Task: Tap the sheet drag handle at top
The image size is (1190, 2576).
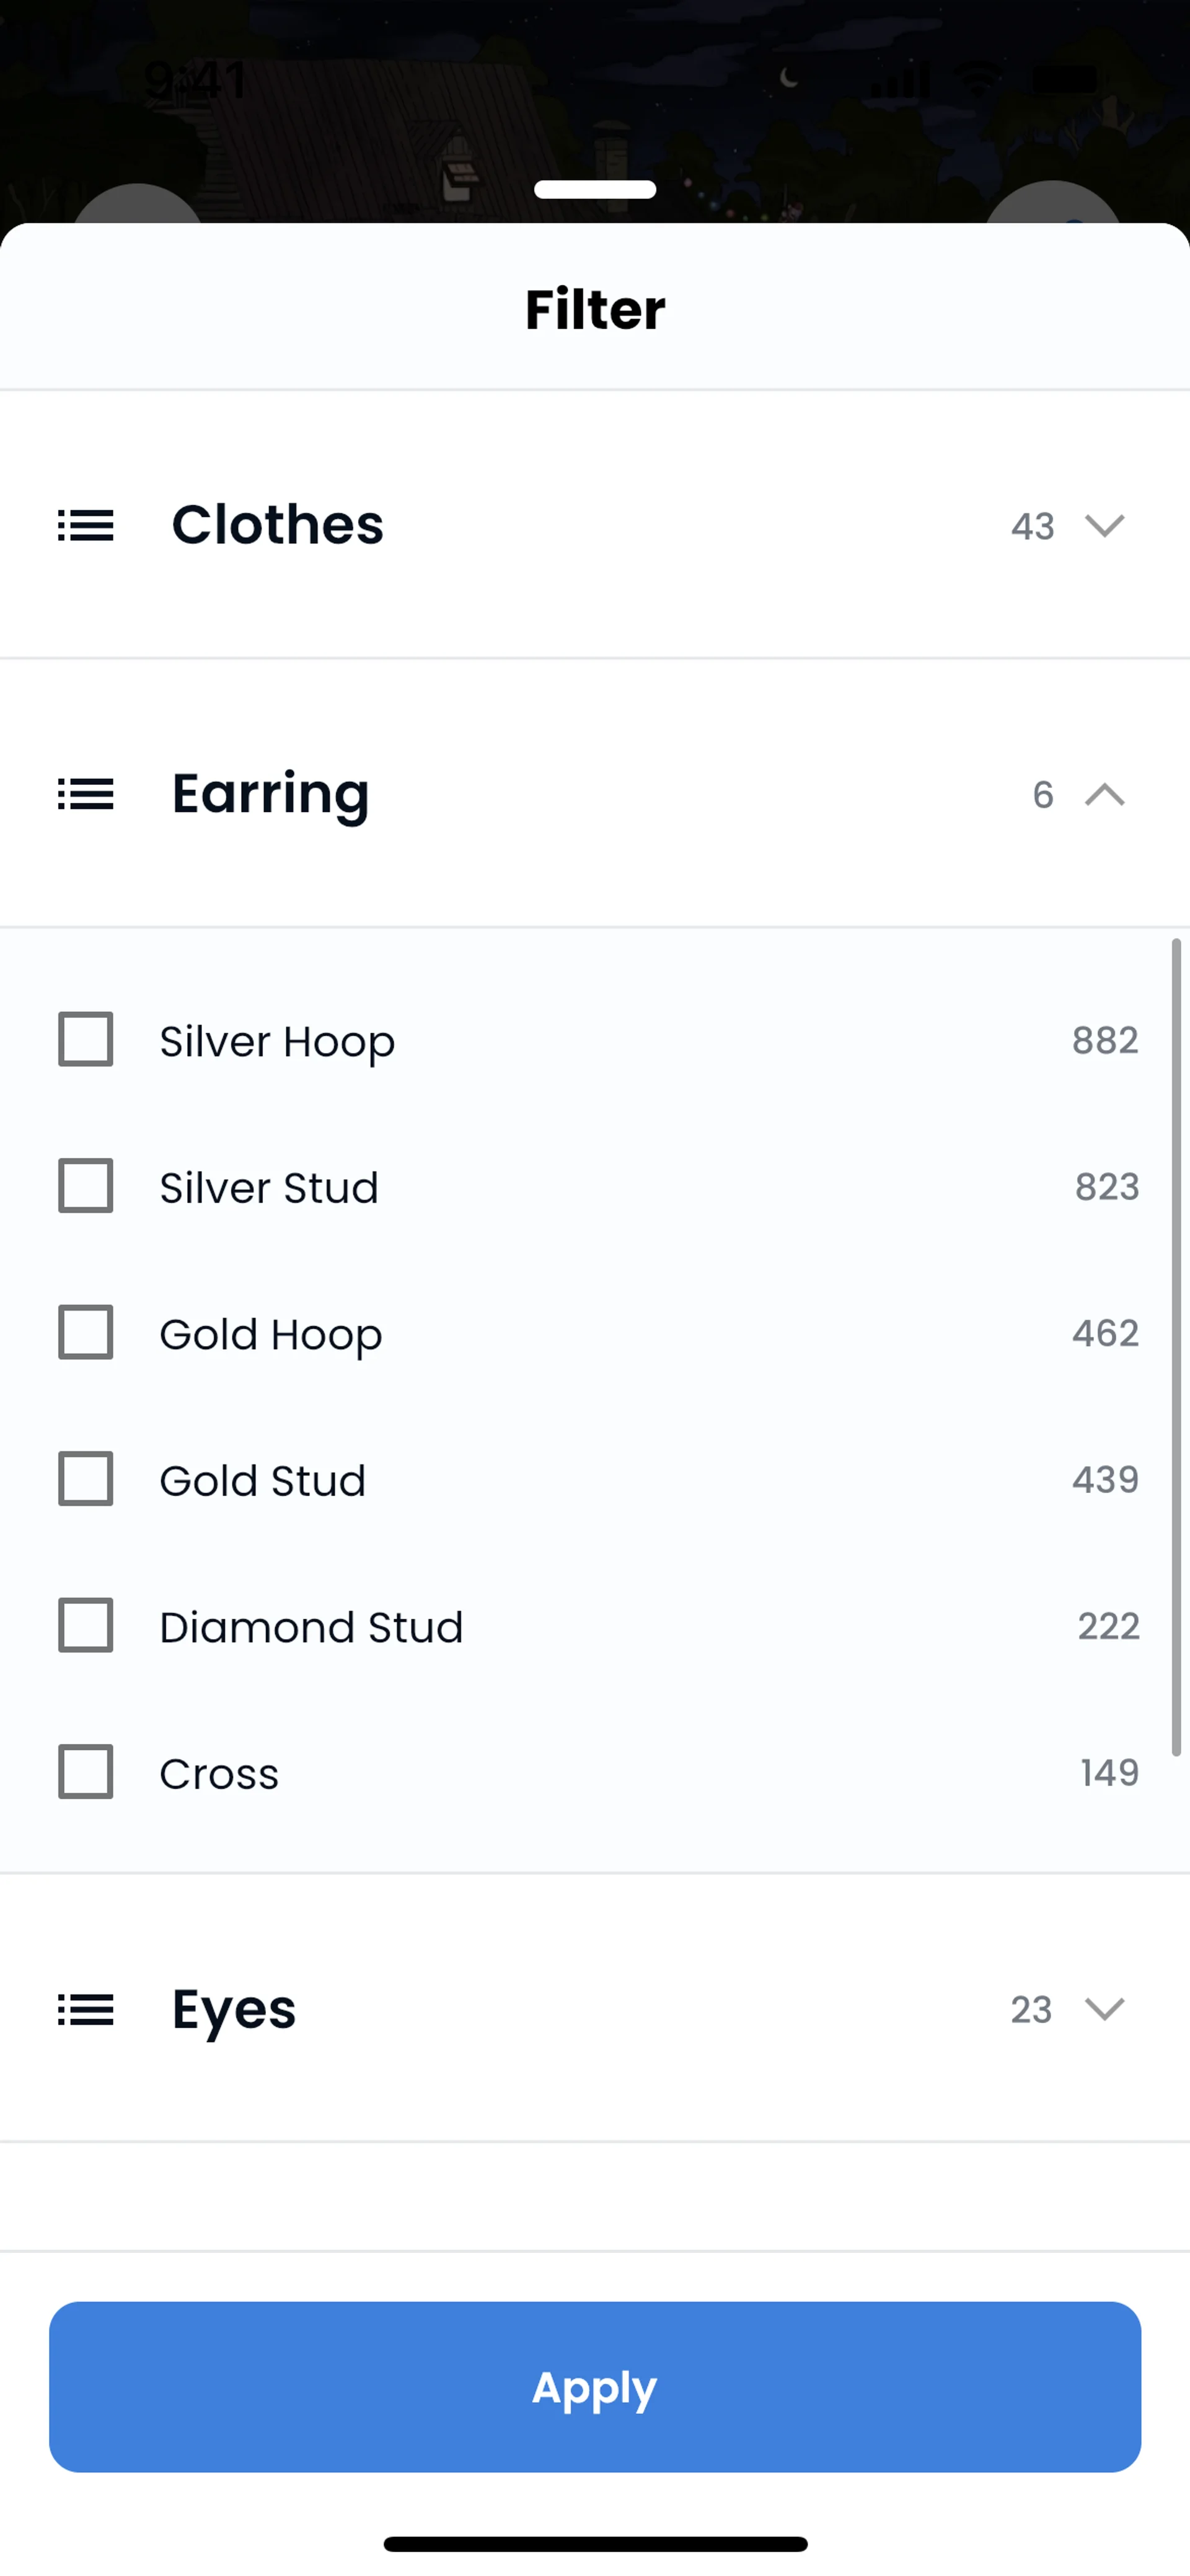Action: pos(595,189)
